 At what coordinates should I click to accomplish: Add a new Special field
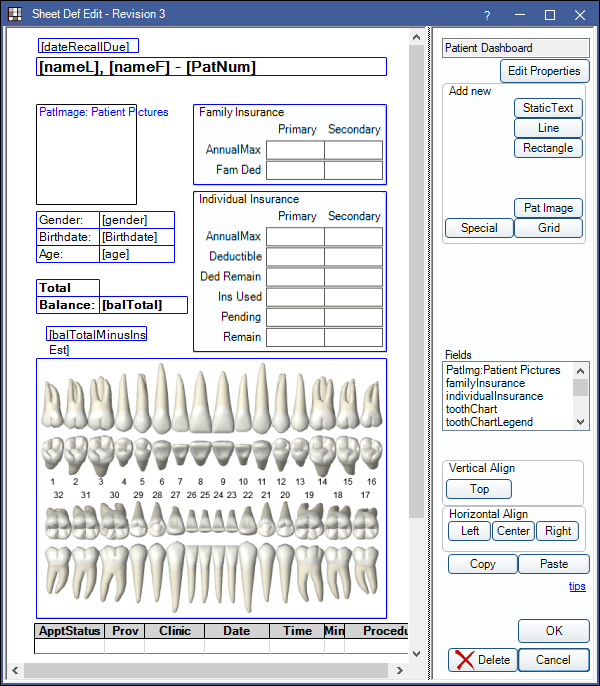[x=479, y=228]
